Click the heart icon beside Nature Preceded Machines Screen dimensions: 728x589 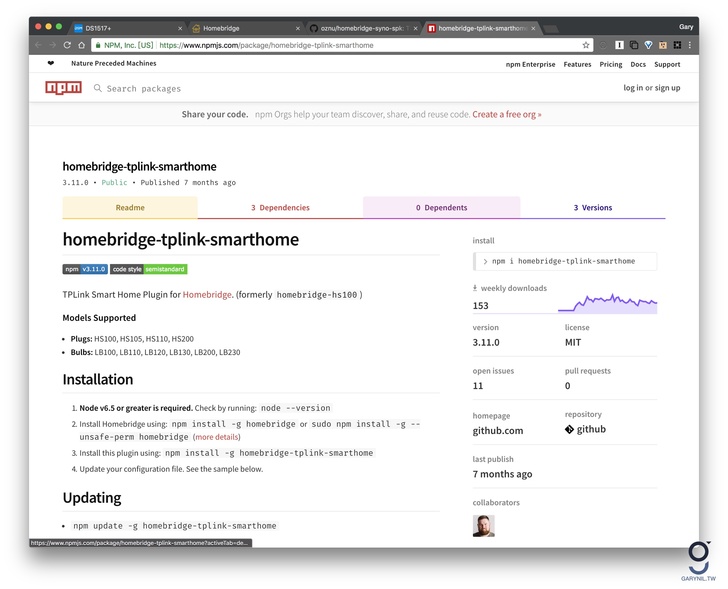[x=51, y=63]
